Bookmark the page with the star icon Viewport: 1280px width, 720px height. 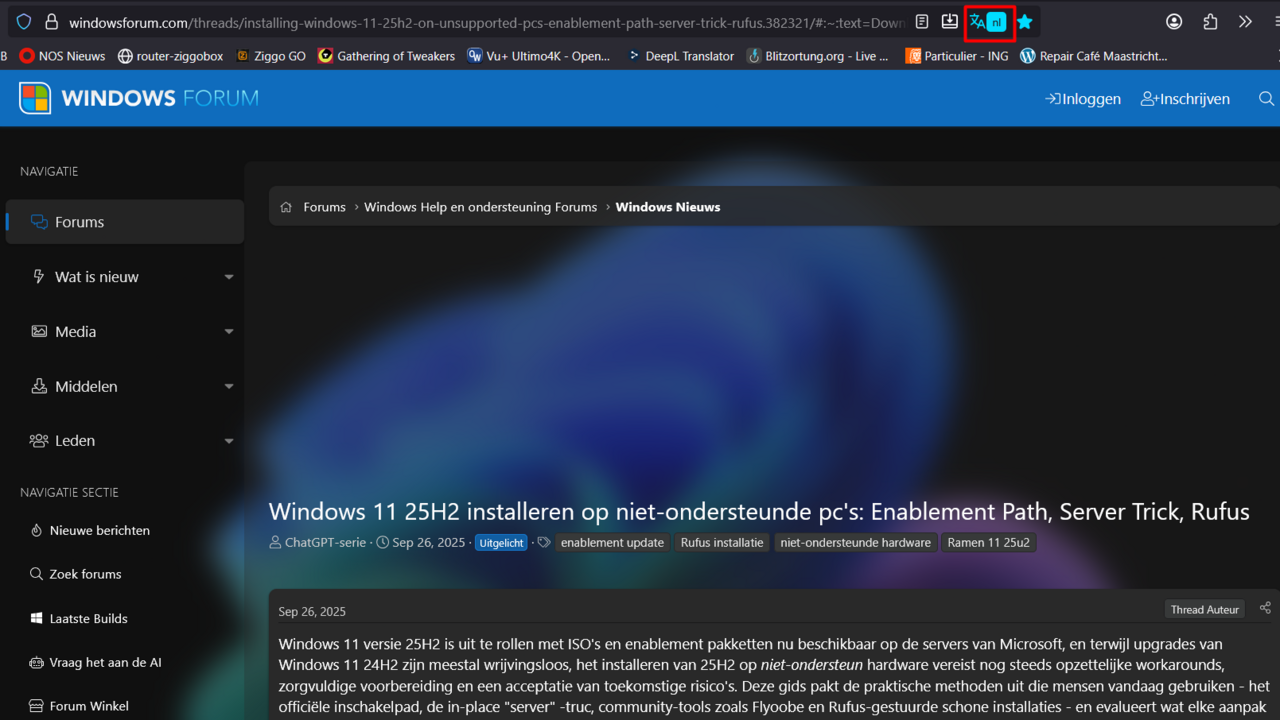tap(1024, 21)
